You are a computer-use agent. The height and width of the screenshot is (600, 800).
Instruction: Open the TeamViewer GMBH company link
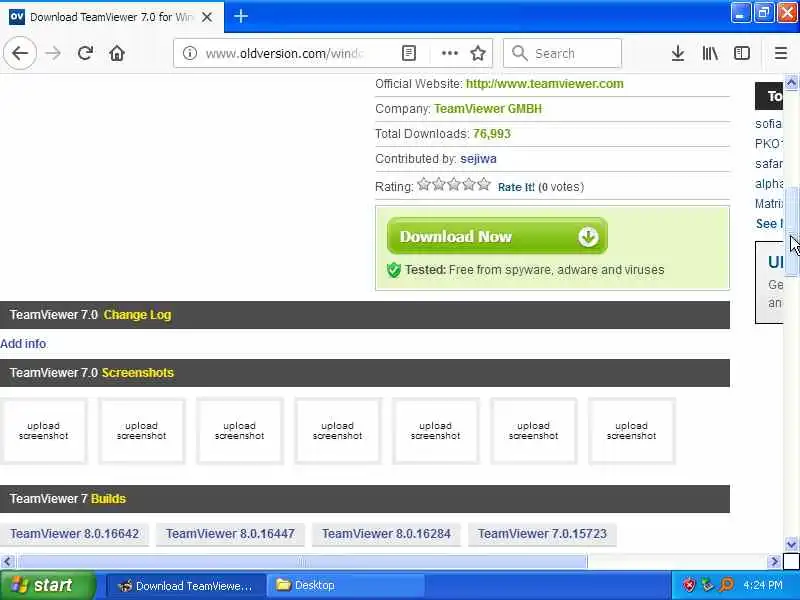488,109
